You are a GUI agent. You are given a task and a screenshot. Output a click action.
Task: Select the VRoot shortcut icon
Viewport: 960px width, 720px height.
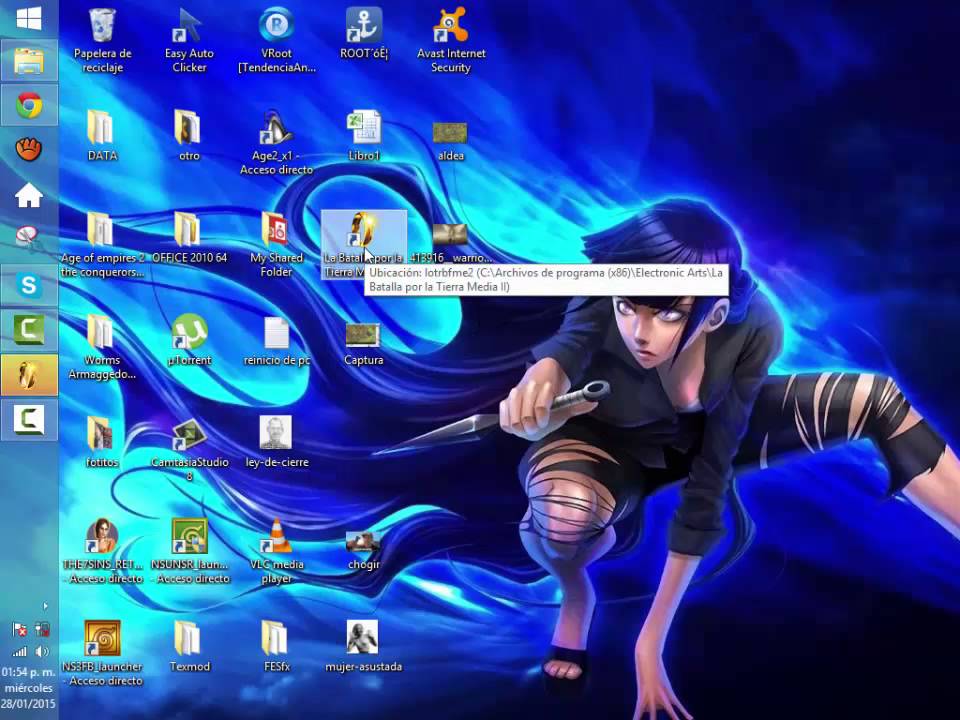pos(277,41)
